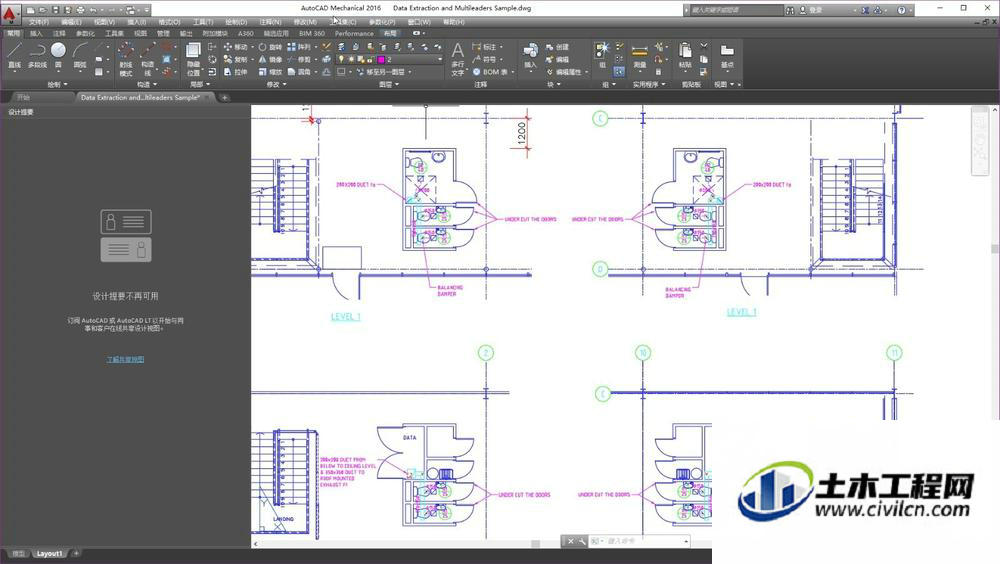This screenshot has height=564, width=1000.
Task: Click the Plot/Print icon in quick access toolbar
Action: (x=80, y=10)
